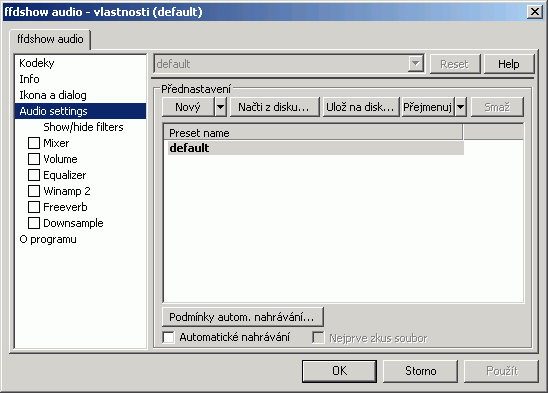Click the Preset name column header

click(313, 133)
